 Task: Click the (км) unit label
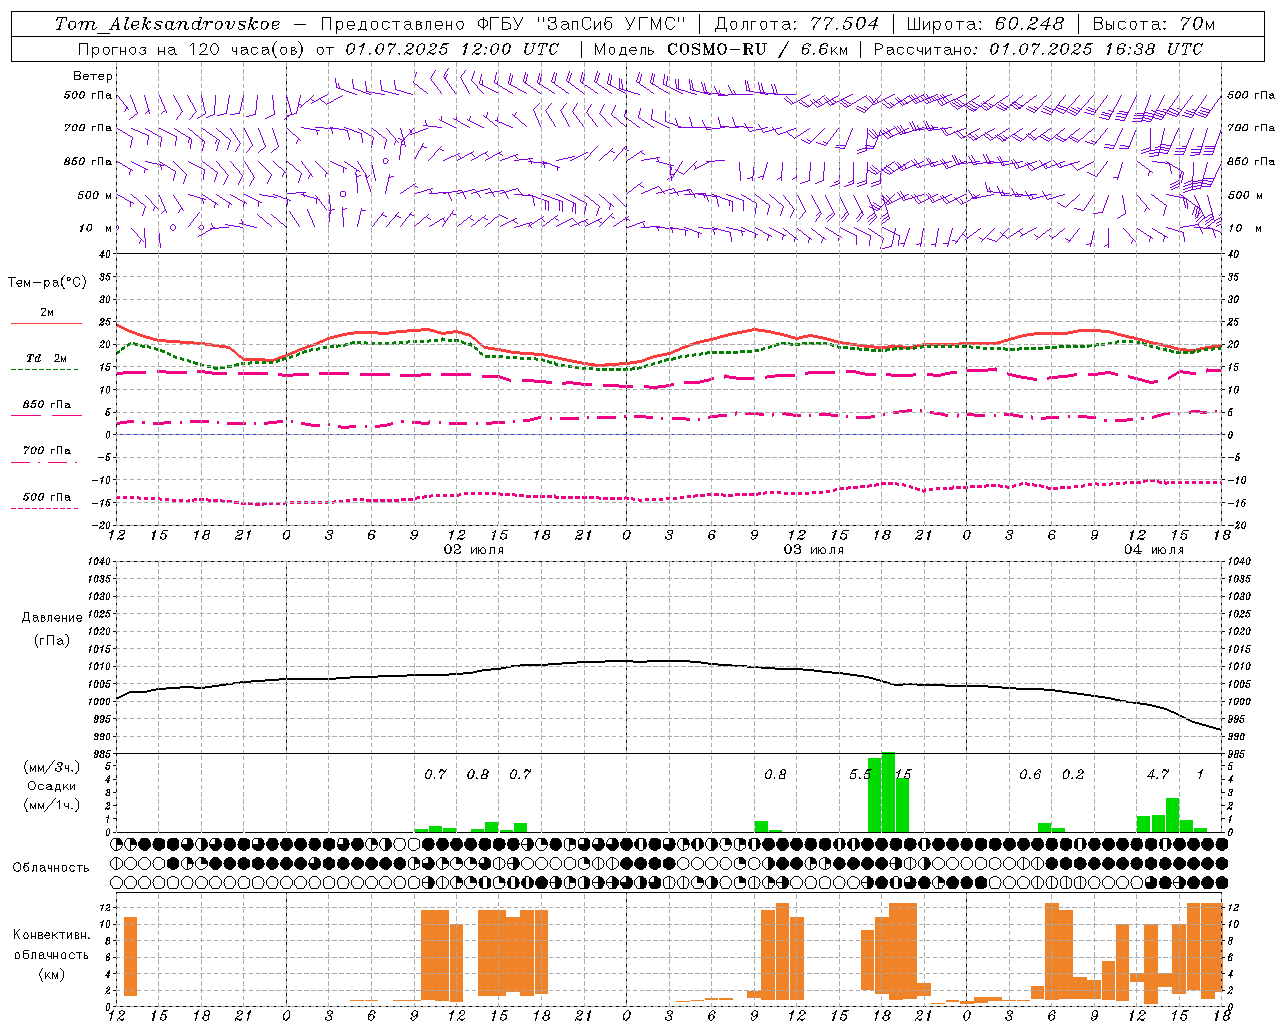[x=51, y=974]
